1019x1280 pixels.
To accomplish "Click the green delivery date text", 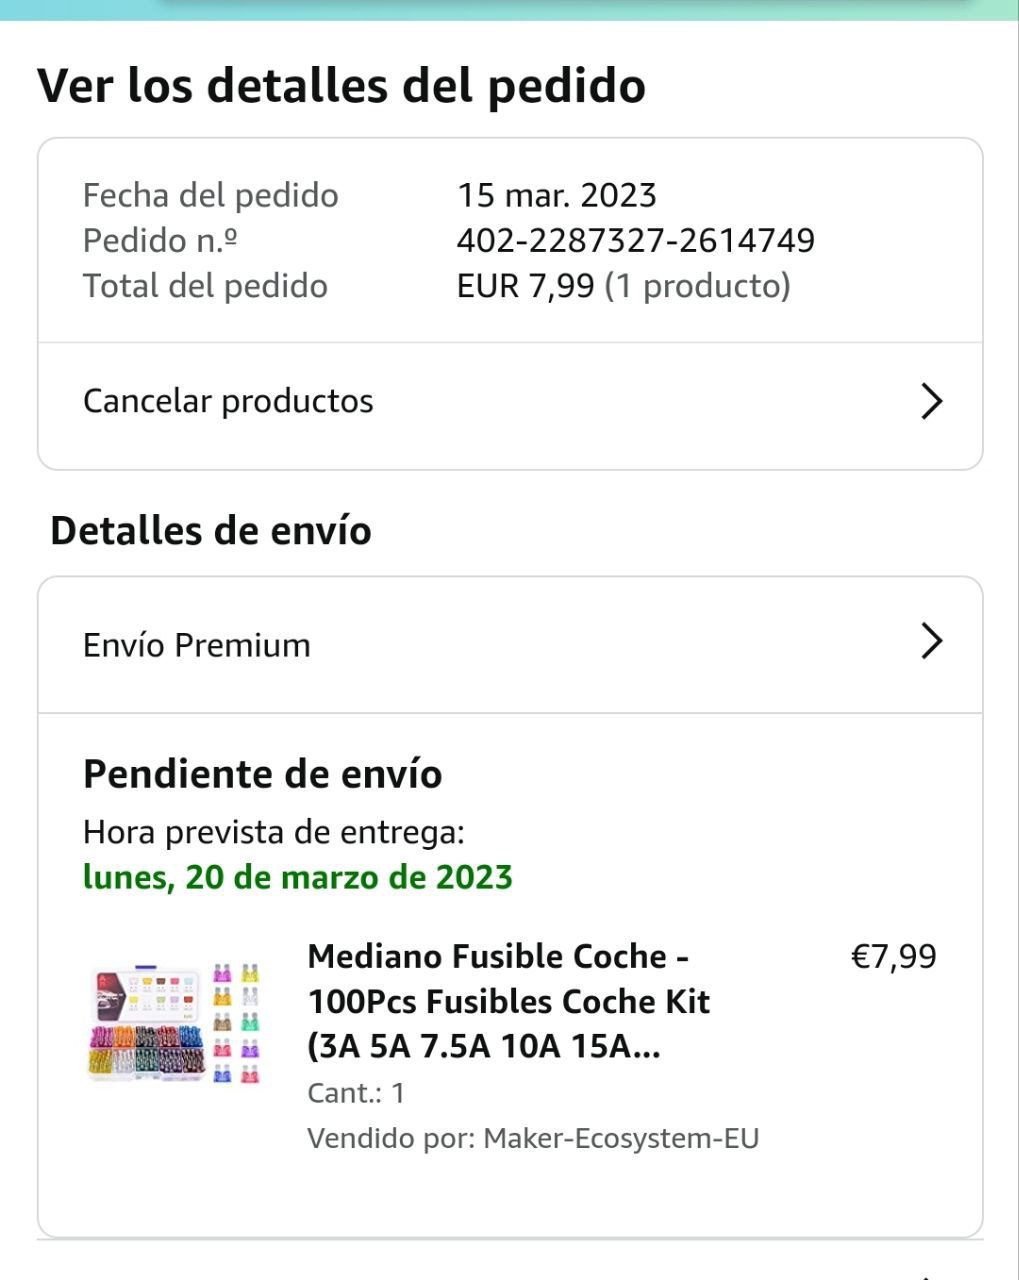I will tap(298, 877).
